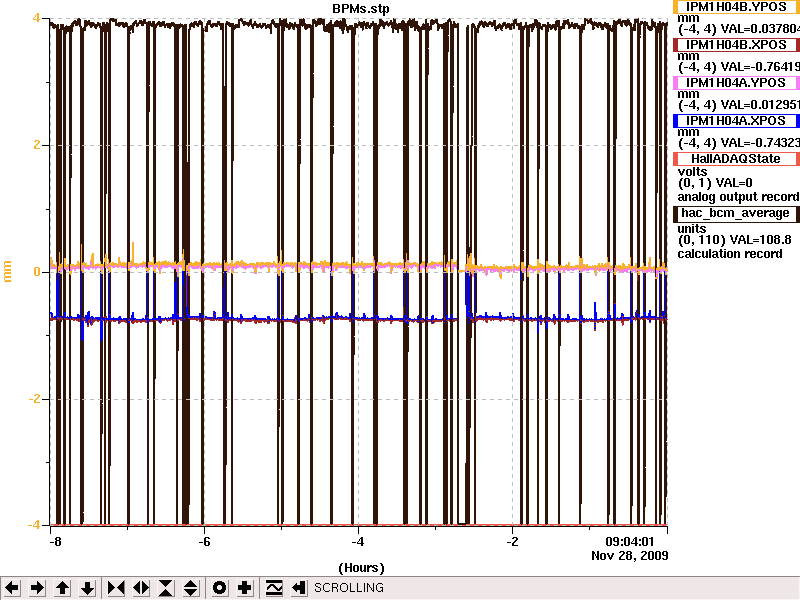The width and height of the screenshot is (800, 600).
Task: Select the IPM1H04B.YPOS curve legend
Action: 736,7
